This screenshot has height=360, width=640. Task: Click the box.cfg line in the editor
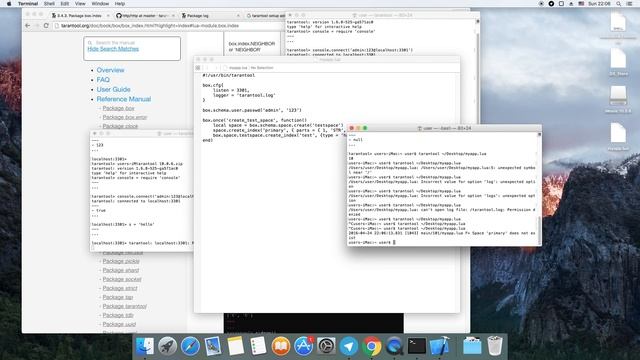tap(213, 85)
